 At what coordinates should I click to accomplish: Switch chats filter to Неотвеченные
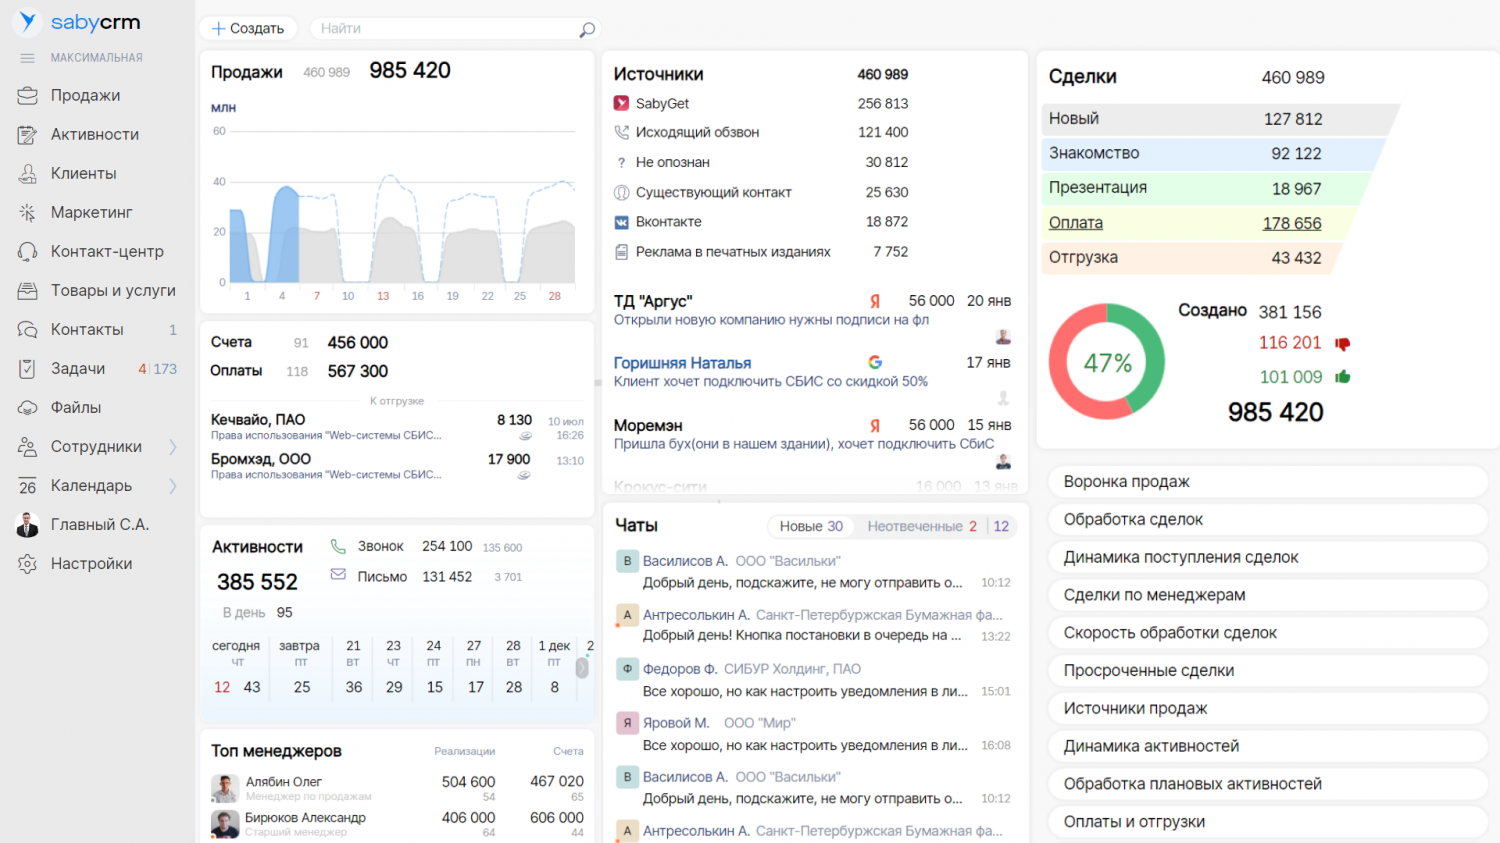[921, 526]
